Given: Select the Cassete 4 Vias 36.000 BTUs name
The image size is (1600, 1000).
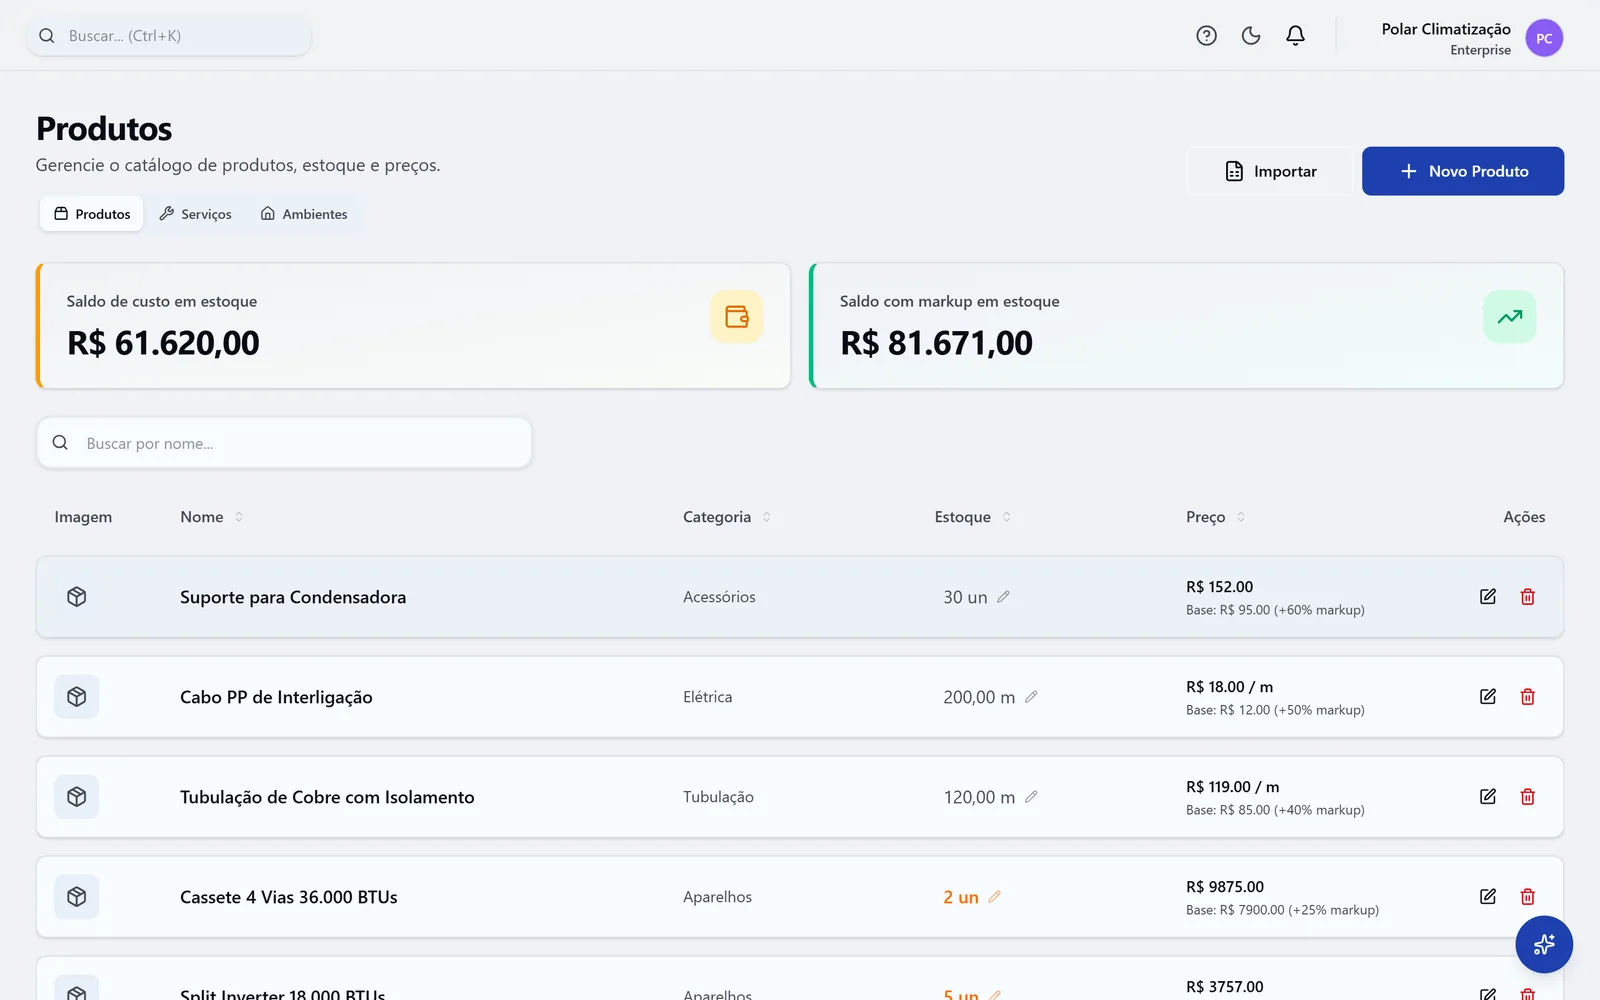Looking at the screenshot, I should pos(289,897).
